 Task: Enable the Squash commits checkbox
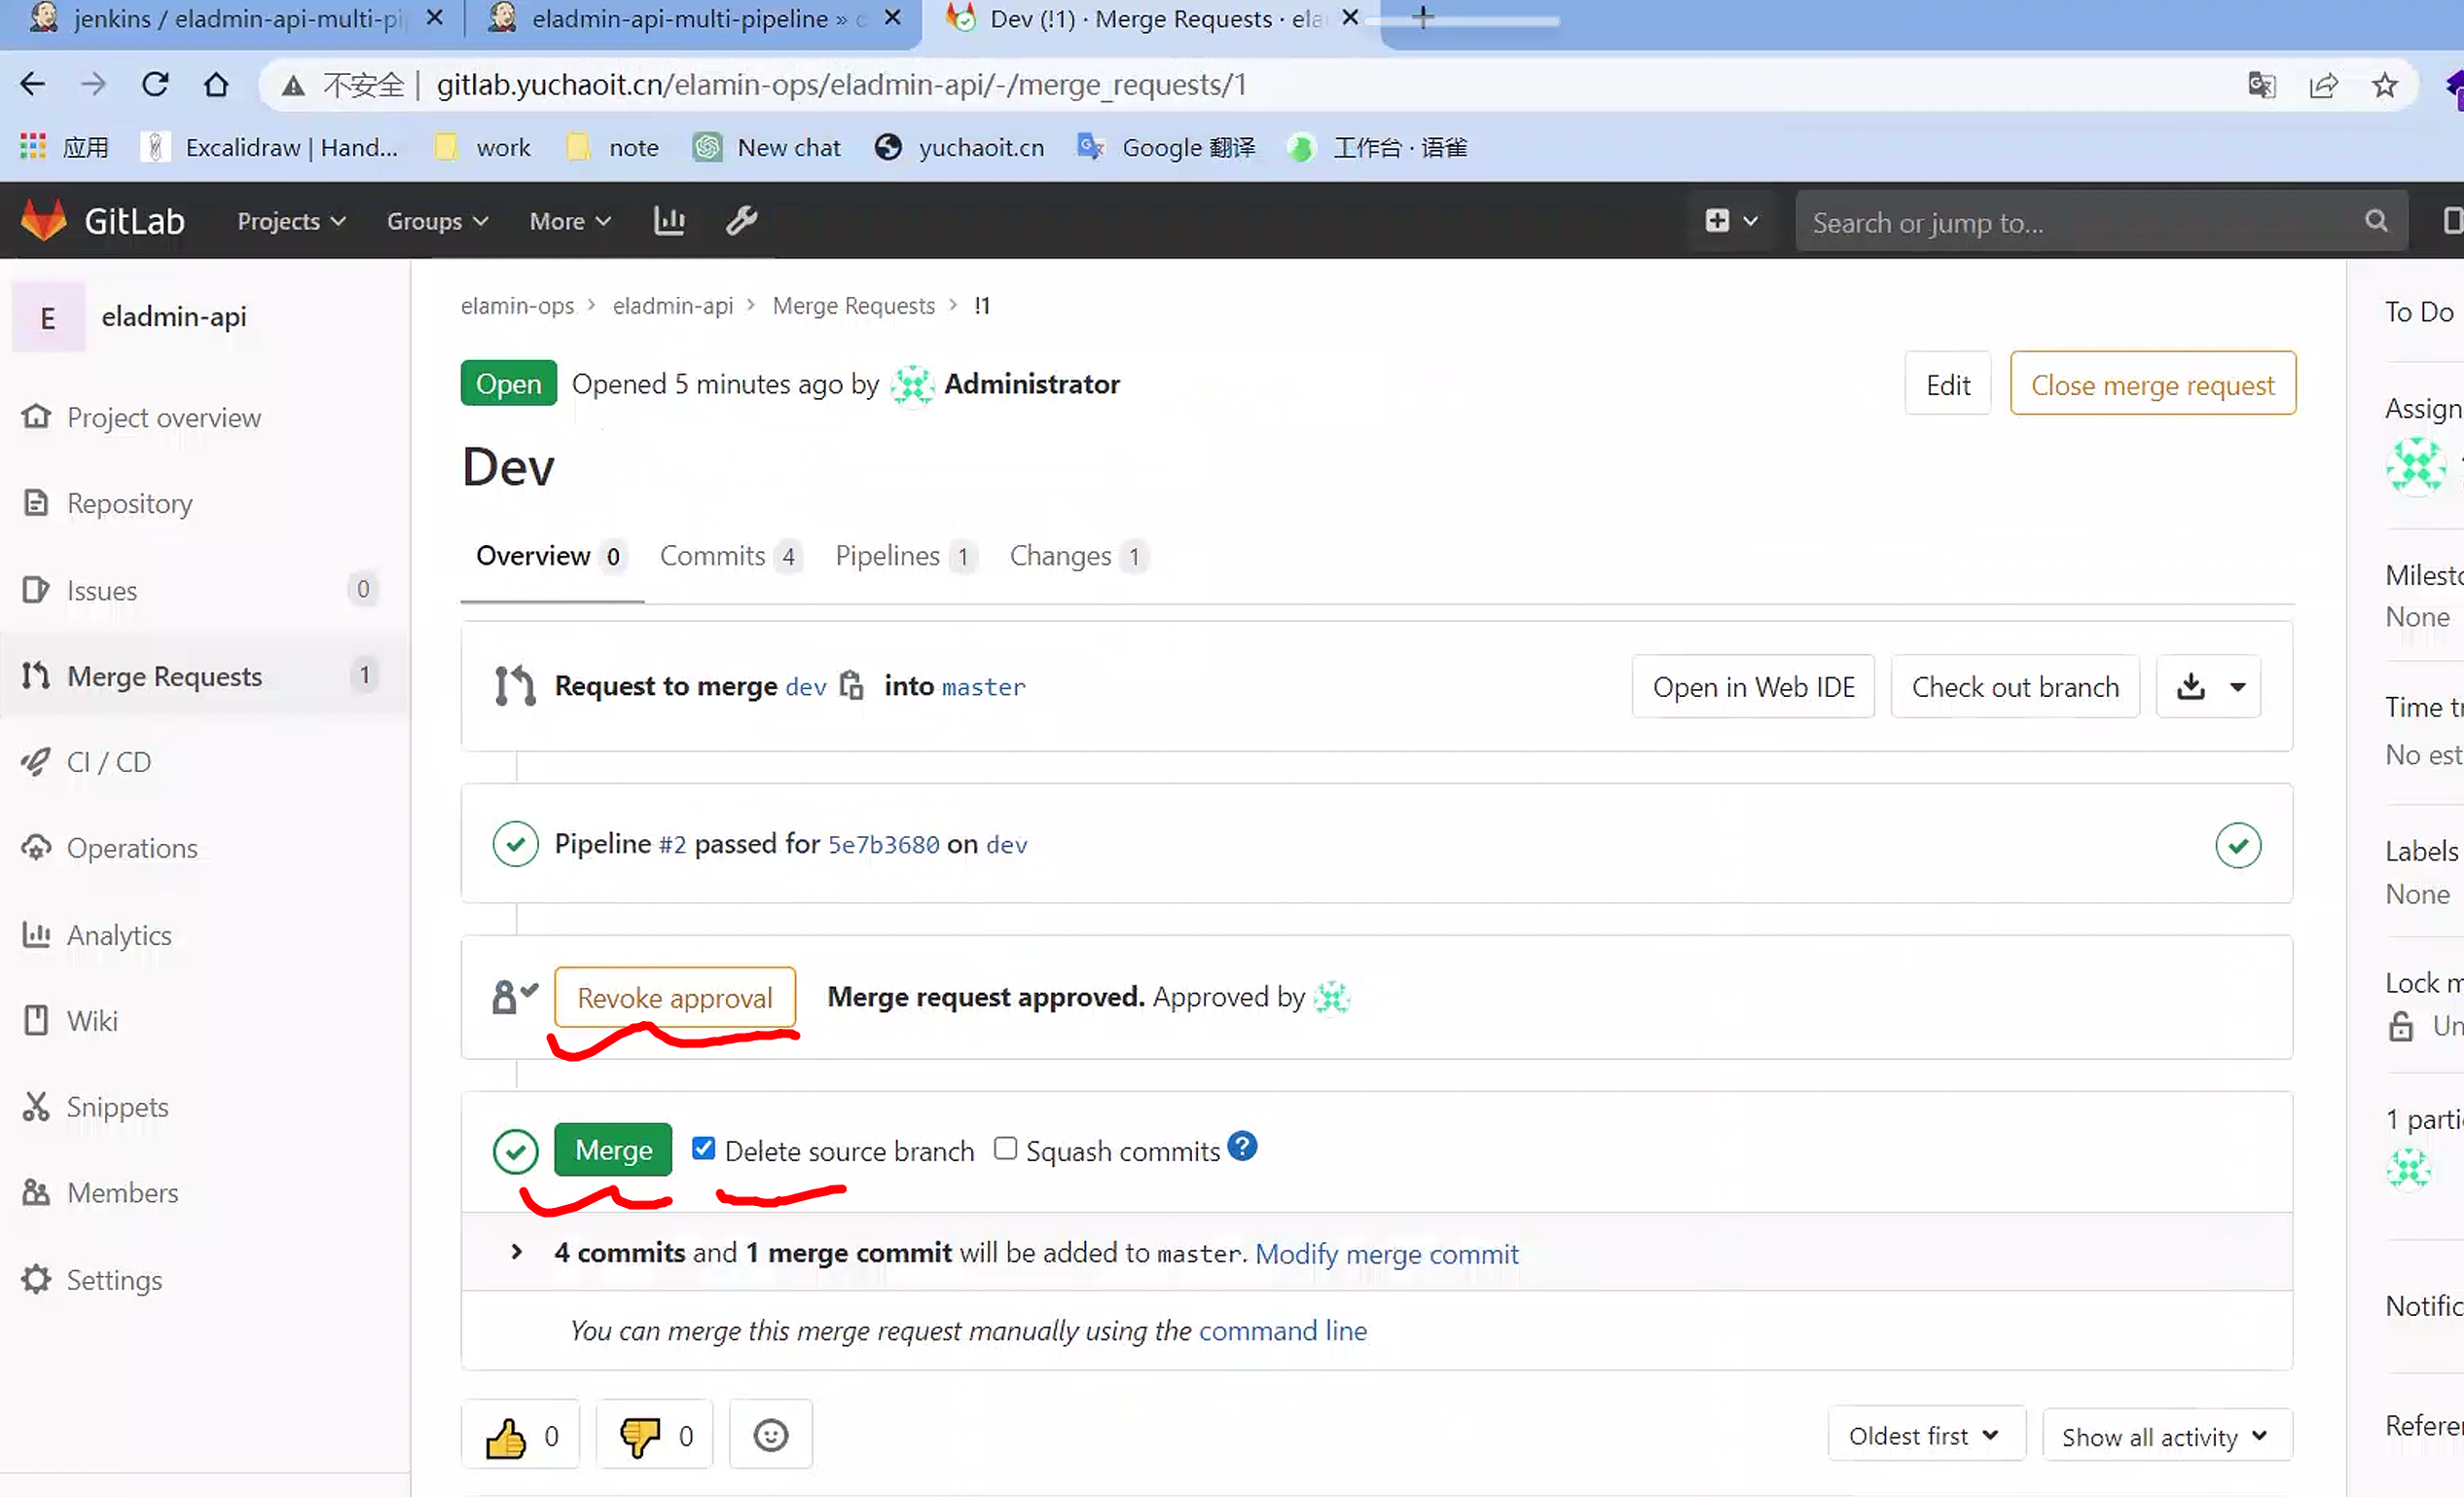pos(1005,1148)
